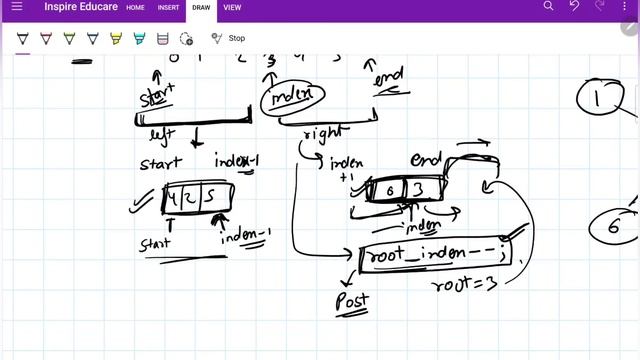This screenshot has width=640, height=360.
Task: Select the yellow highlighter
Action: click(116, 39)
